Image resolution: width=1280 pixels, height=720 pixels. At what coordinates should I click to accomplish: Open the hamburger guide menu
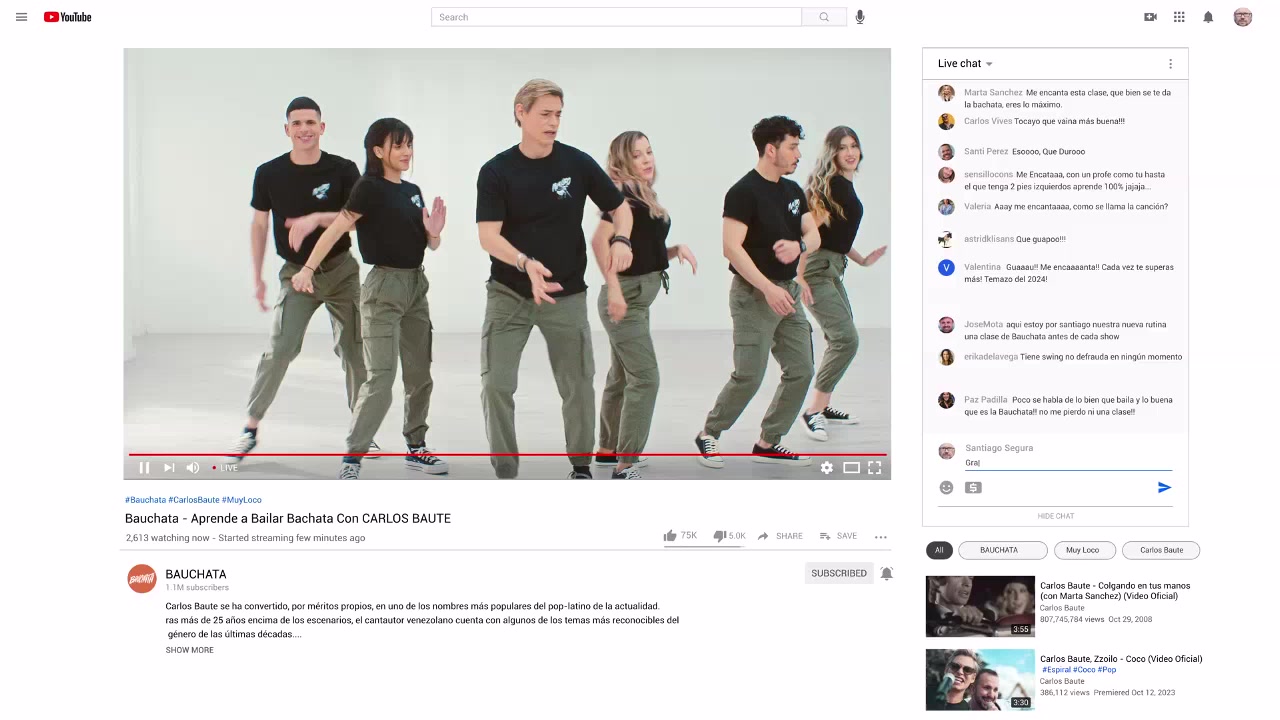click(x=21, y=17)
